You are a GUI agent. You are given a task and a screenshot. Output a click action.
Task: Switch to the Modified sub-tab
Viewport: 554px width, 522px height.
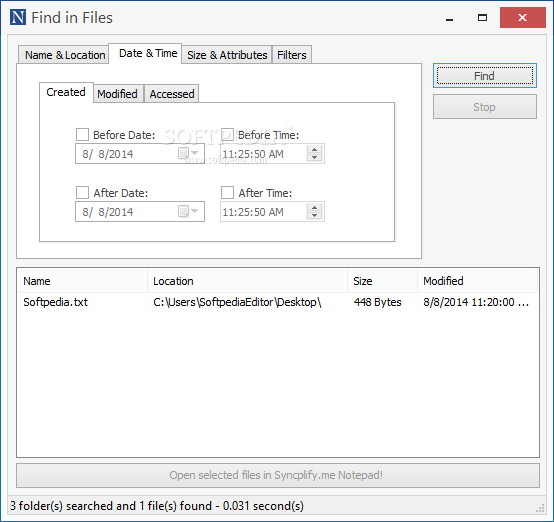click(x=118, y=94)
